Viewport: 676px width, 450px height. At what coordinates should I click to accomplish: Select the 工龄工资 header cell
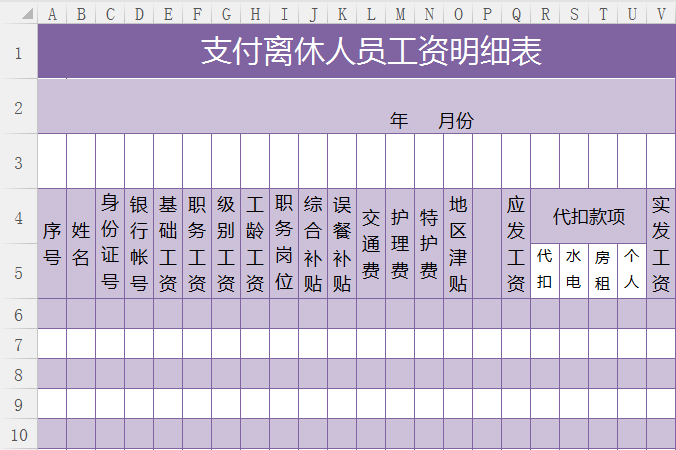click(255, 243)
